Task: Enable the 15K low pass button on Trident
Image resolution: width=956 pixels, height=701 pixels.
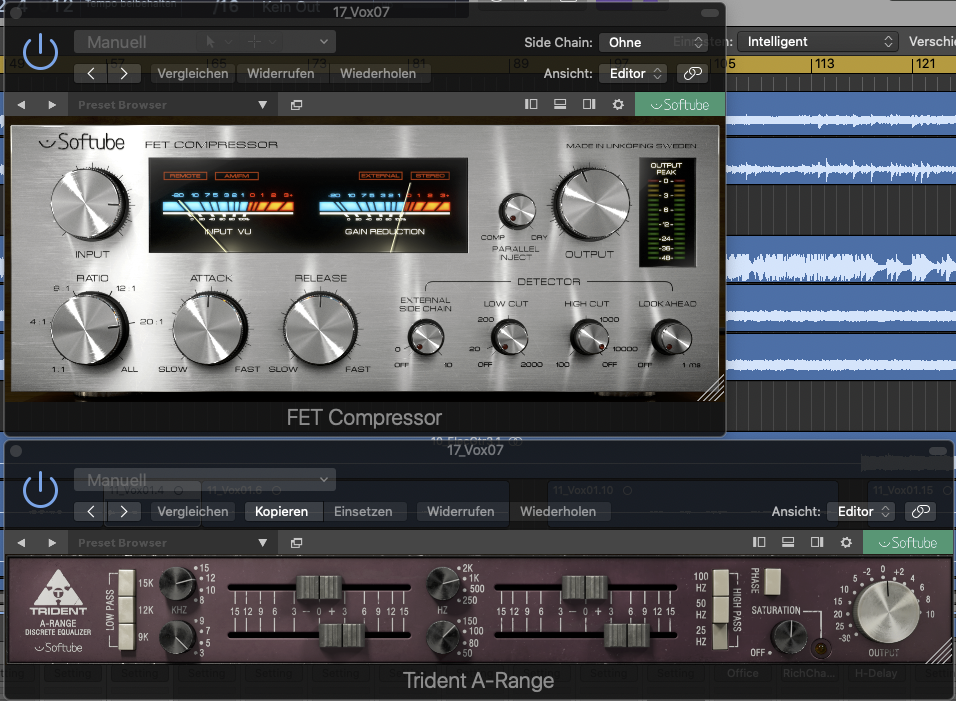Action: coord(126,581)
